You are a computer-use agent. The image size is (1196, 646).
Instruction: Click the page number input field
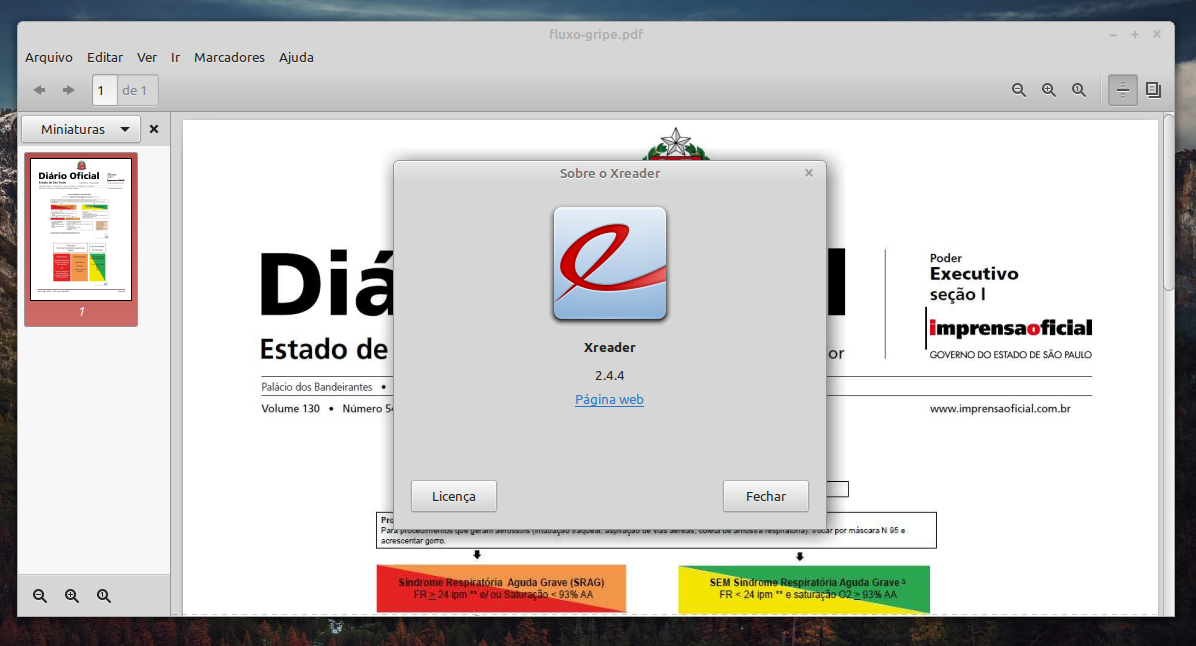point(104,90)
